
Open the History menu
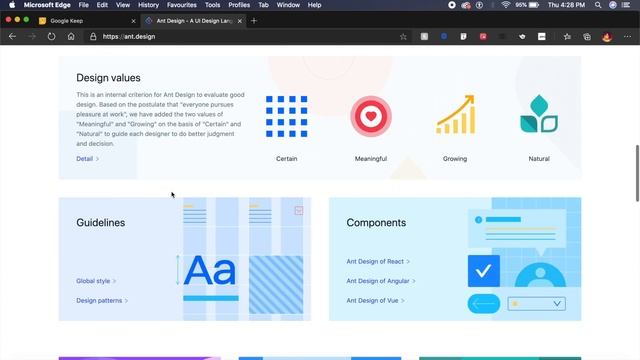[148, 5]
